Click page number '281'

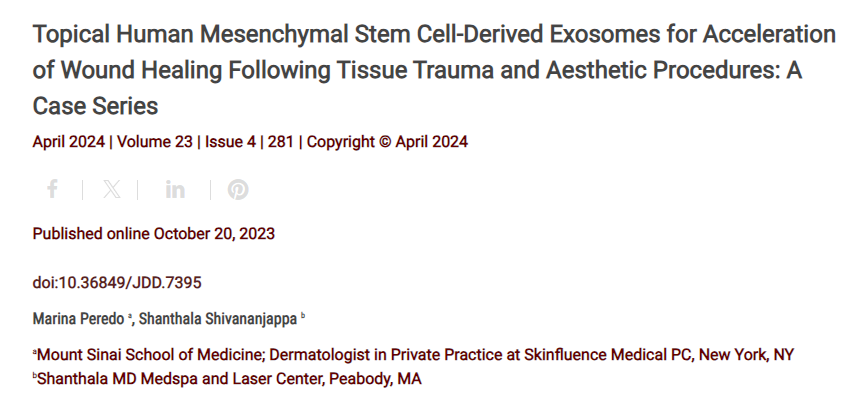(x=280, y=142)
